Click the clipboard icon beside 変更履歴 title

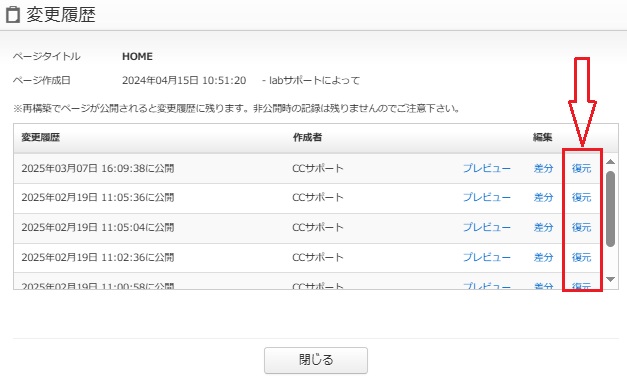coord(13,15)
